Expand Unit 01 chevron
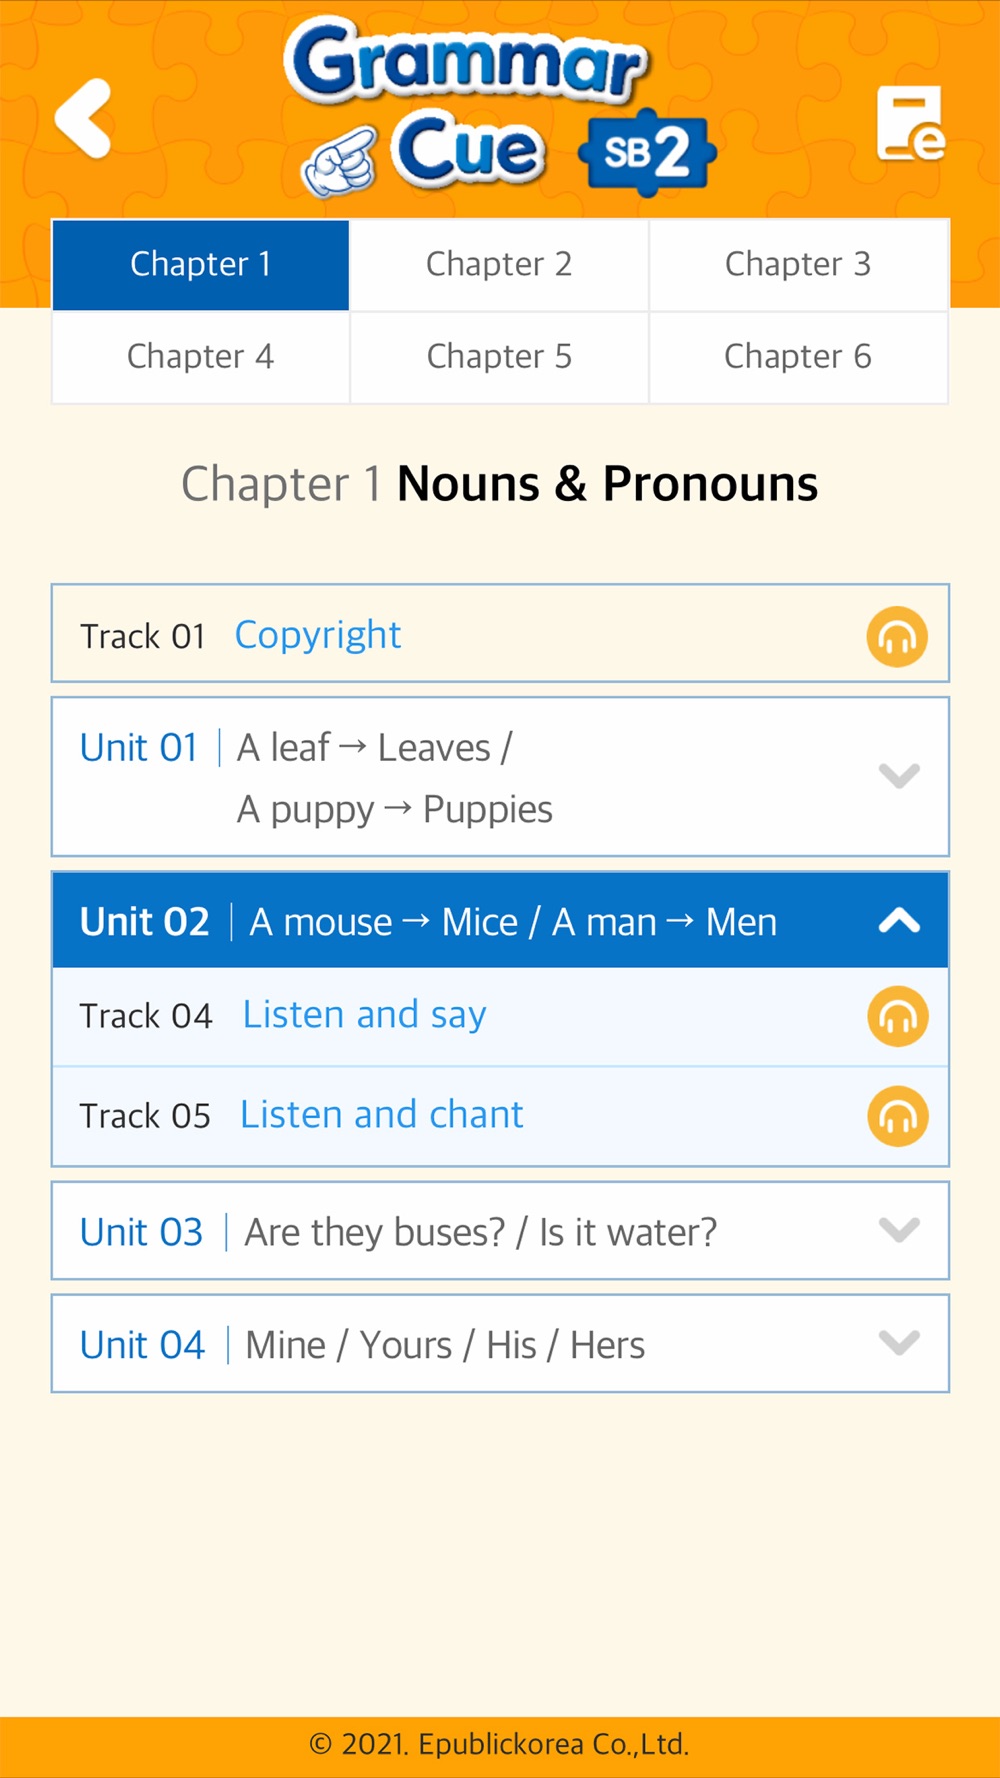 click(x=899, y=776)
